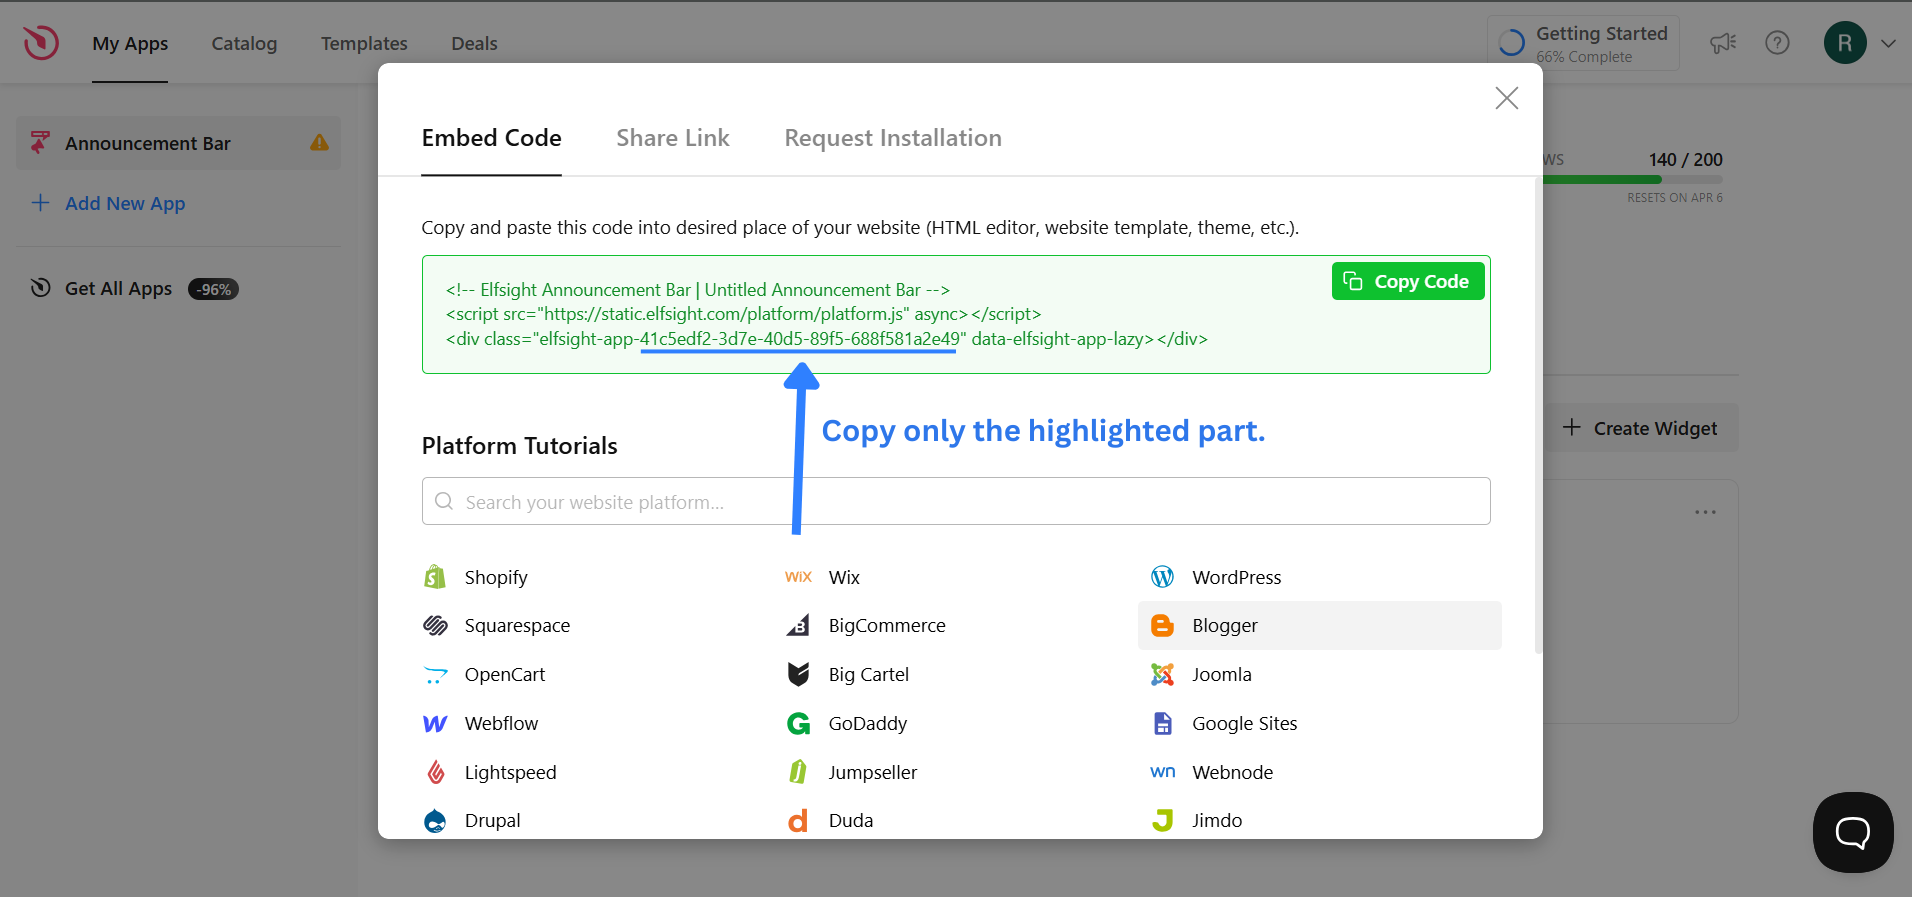Open the Templates menu
This screenshot has width=1912, height=897.
point(364,44)
